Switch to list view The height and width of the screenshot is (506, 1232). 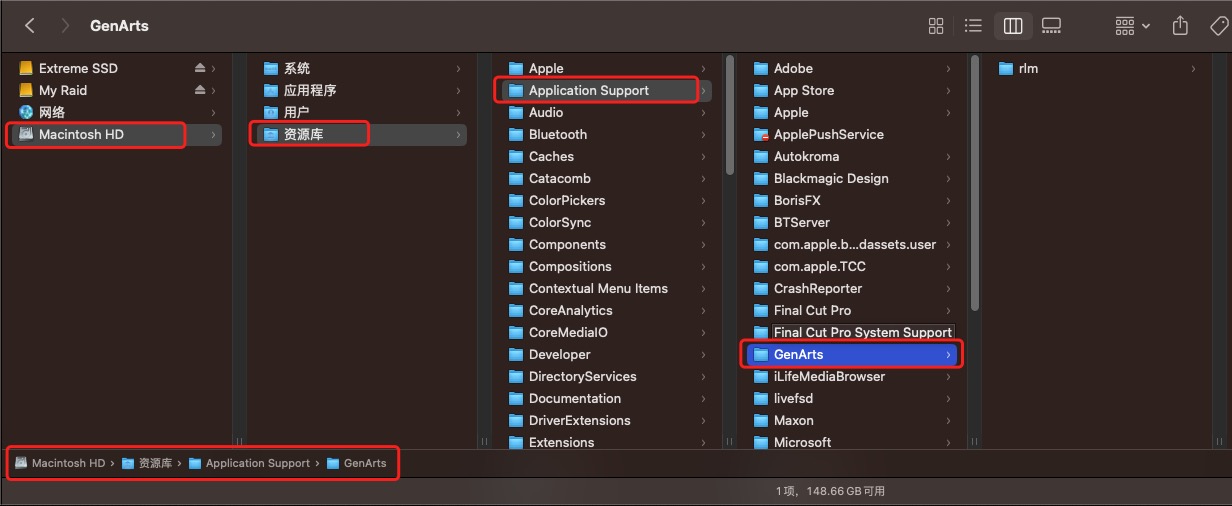coord(972,26)
